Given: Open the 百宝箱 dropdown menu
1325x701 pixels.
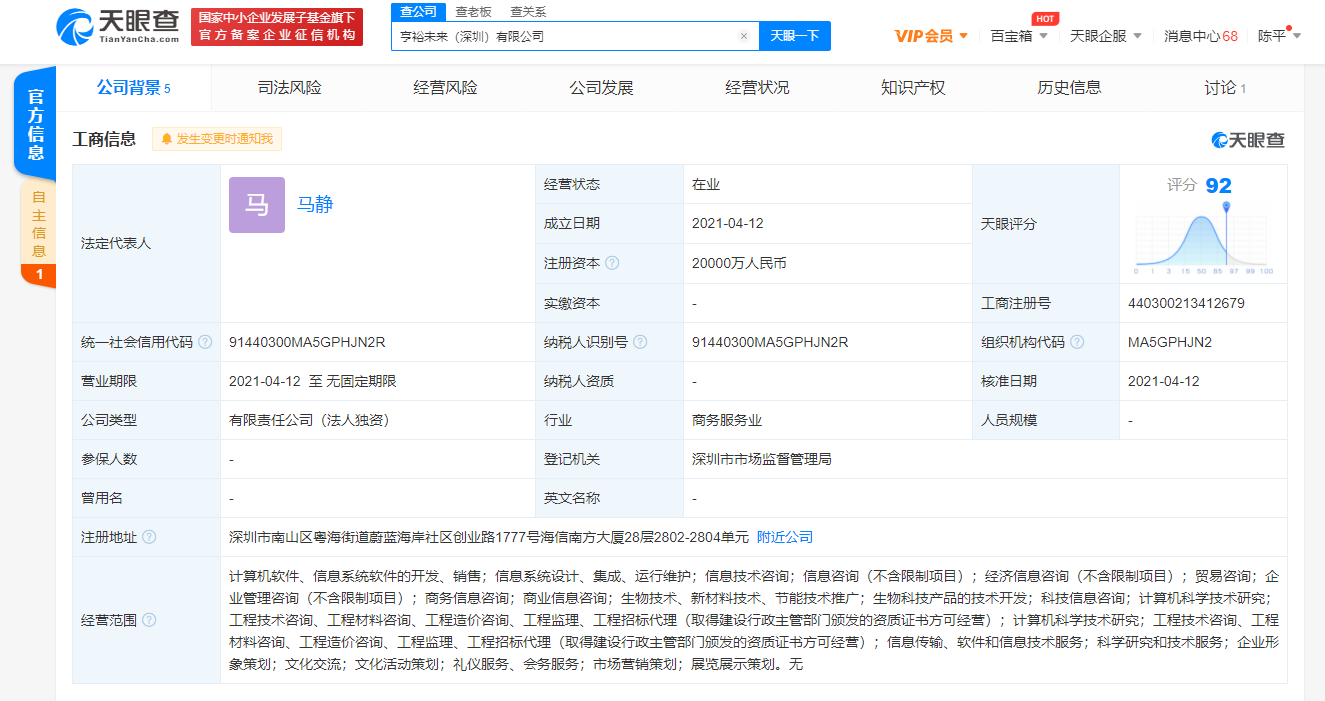Looking at the screenshot, I should (1019, 36).
